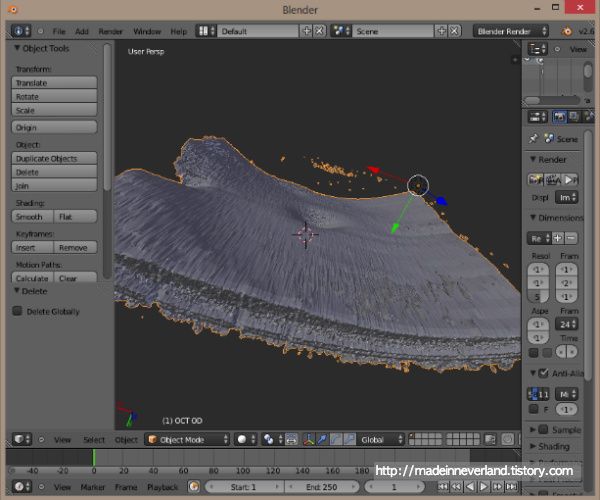Click the Origin button
Image resolution: width=600 pixels, height=500 pixels.
tap(54, 127)
